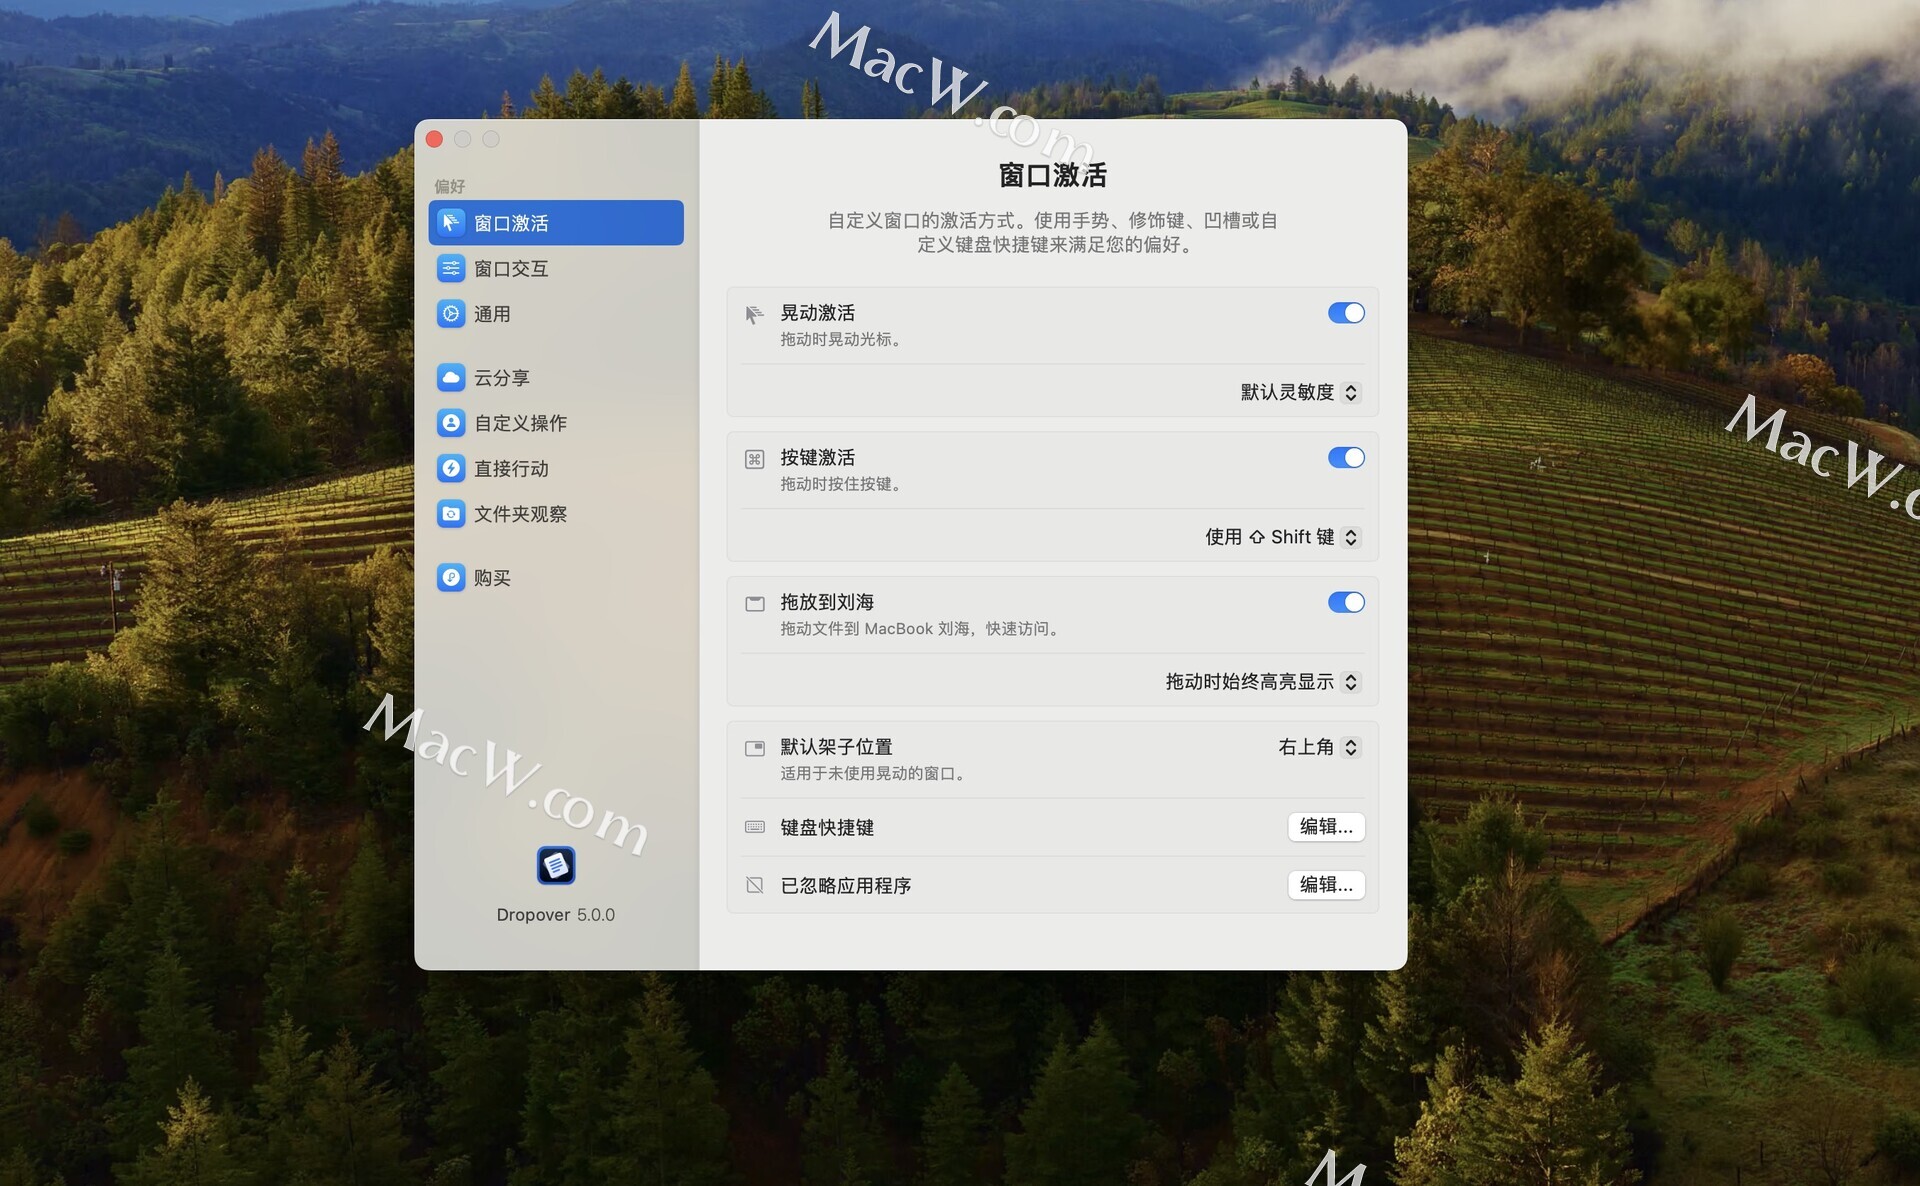Click the 窗口交互 sliders icon in sidebar

[451, 268]
